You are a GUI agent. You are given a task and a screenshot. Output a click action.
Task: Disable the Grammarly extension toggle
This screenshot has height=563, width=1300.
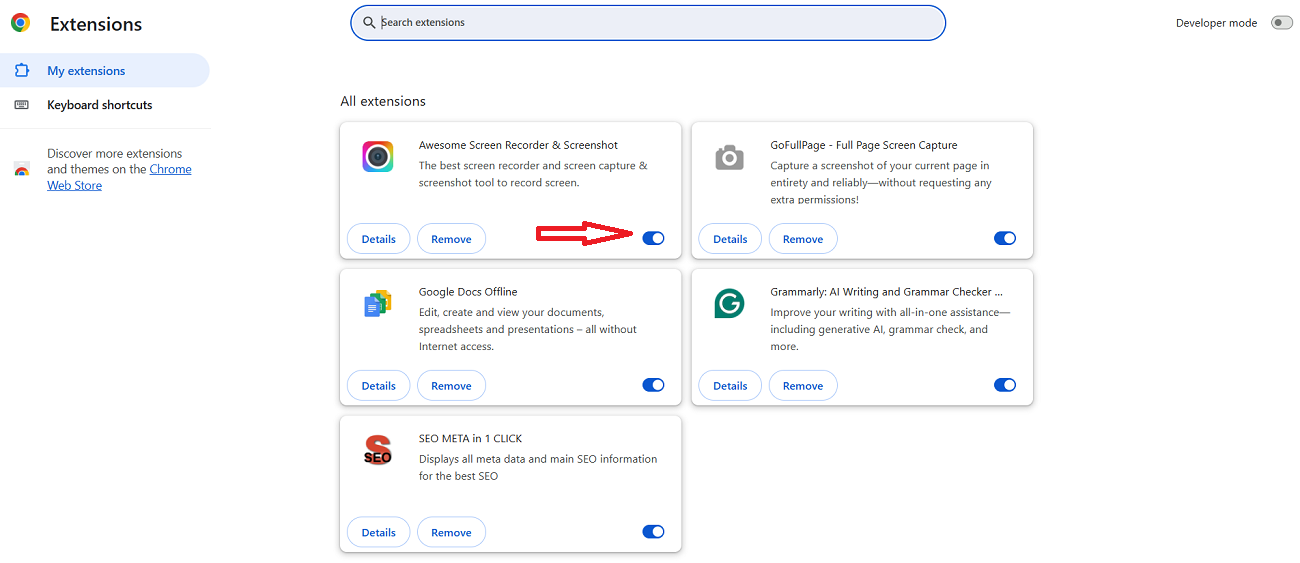[x=1005, y=385]
